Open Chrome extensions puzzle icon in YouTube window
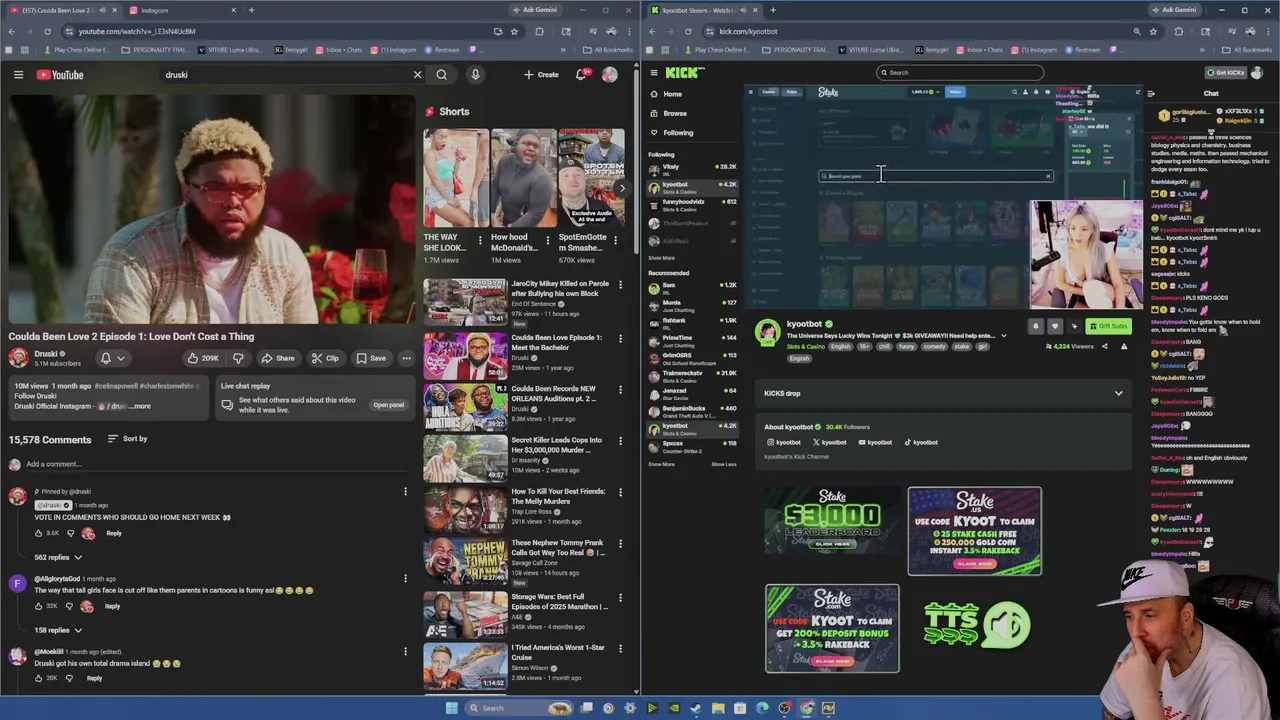1280x720 pixels. coord(540,31)
